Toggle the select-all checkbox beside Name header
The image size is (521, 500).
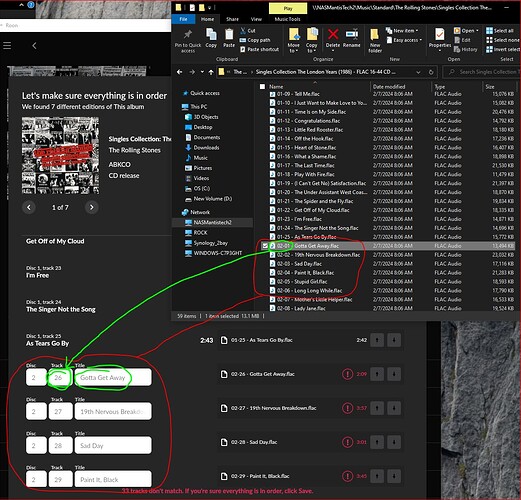[262, 87]
